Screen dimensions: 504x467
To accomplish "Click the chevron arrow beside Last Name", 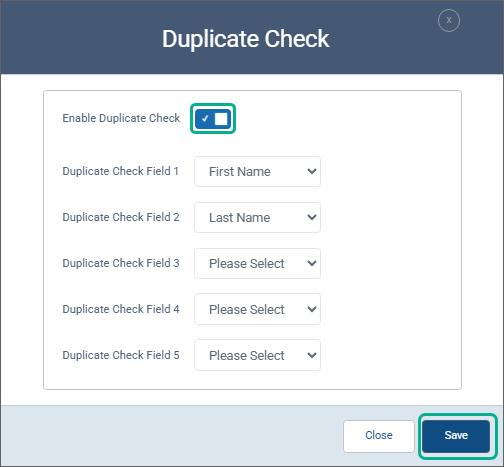I will 312,217.
